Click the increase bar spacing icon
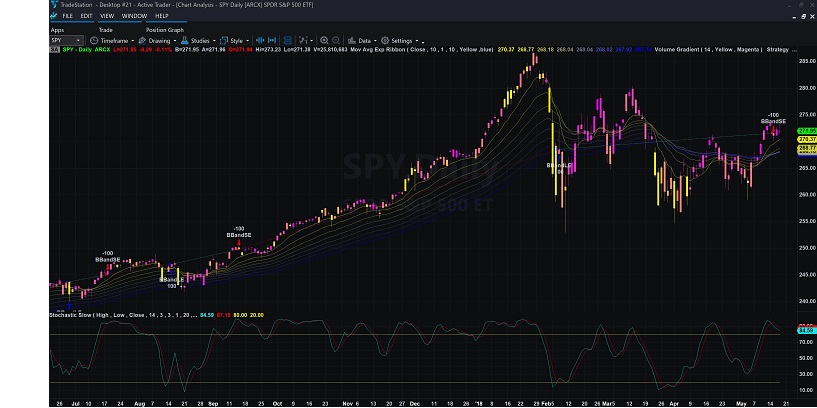 [x=272, y=41]
